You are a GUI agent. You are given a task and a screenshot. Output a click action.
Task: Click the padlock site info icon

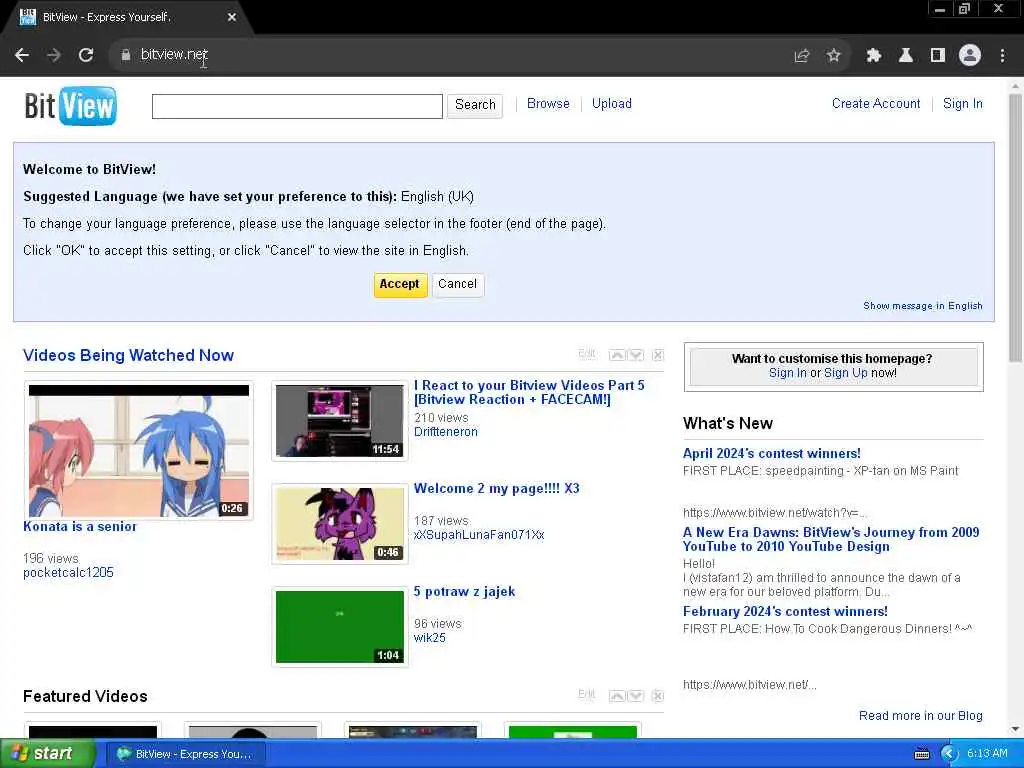point(125,56)
